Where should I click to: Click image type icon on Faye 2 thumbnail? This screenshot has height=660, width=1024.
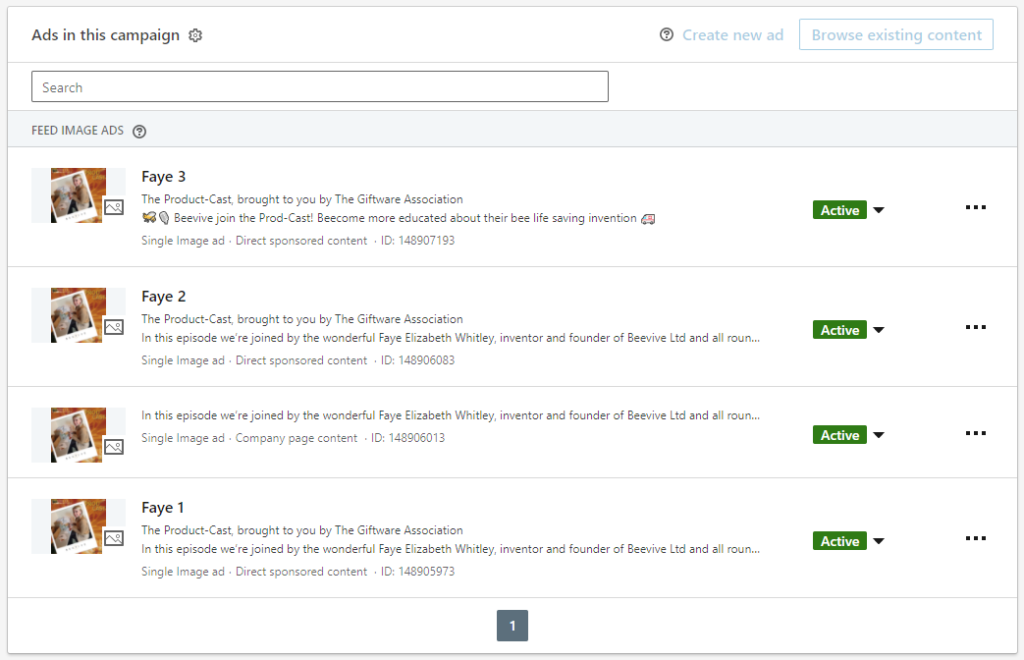click(x=114, y=327)
